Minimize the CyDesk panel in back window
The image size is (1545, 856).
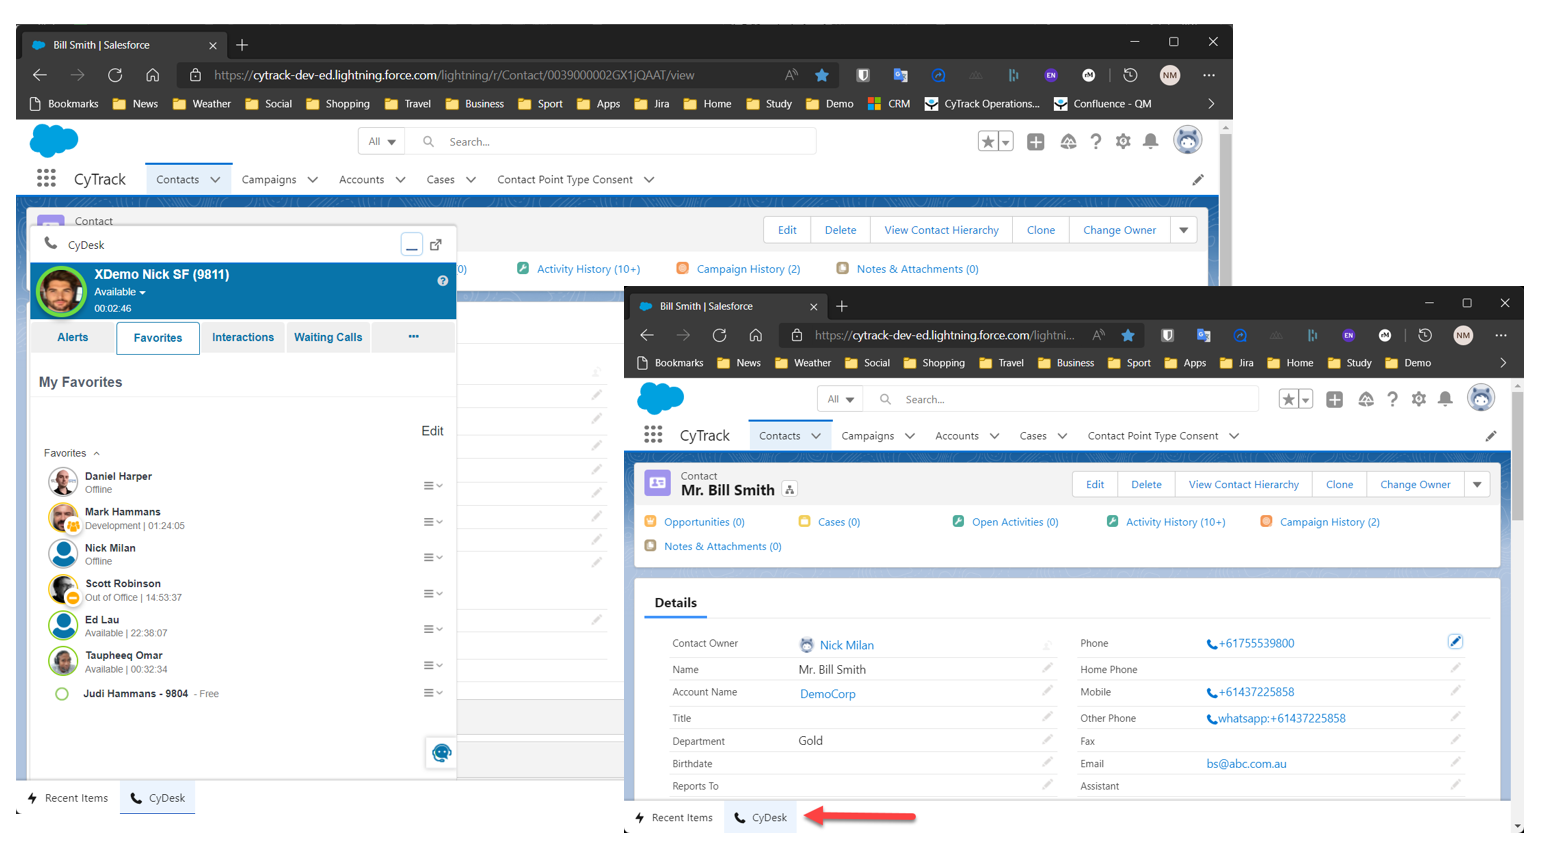click(x=411, y=244)
